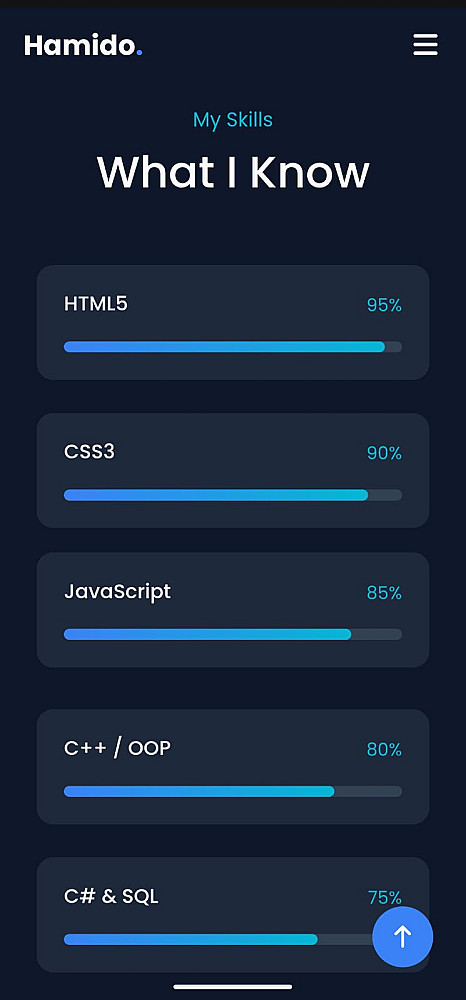Click the JavaScript progress bar
Image resolution: width=466 pixels, height=1000 pixels.
pyautogui.click(x=233, y=634)
